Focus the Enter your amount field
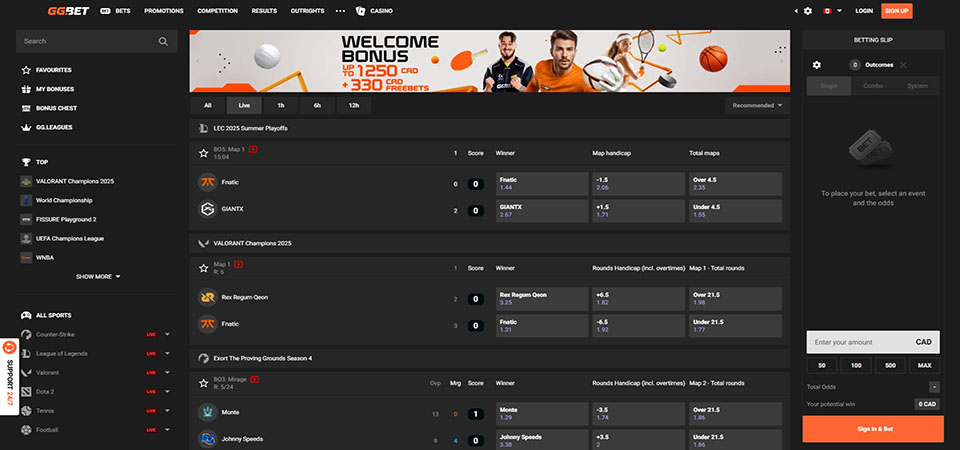This screenshot has width=960, height=450. (x=873, y=342)
